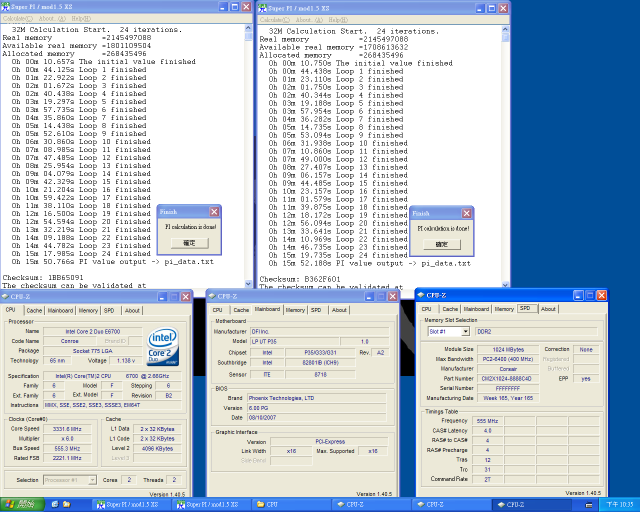
Task: Open the Windows Start button
Action: click(x=22, y=505)
